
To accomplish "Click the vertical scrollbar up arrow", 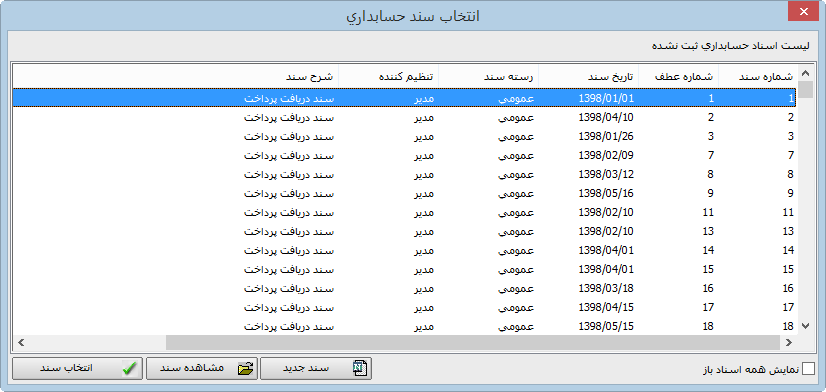I will (805, 73).
